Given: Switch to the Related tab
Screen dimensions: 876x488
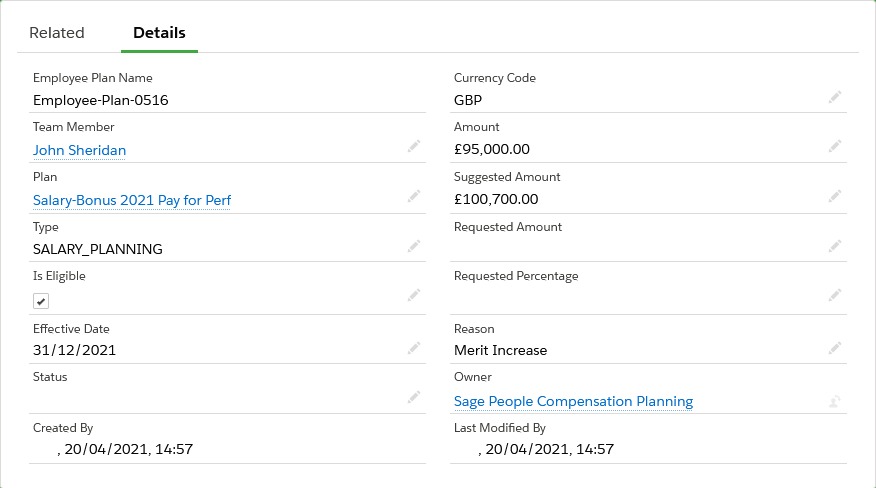Looking at the screenshot, I should click(x=57, y=33).
